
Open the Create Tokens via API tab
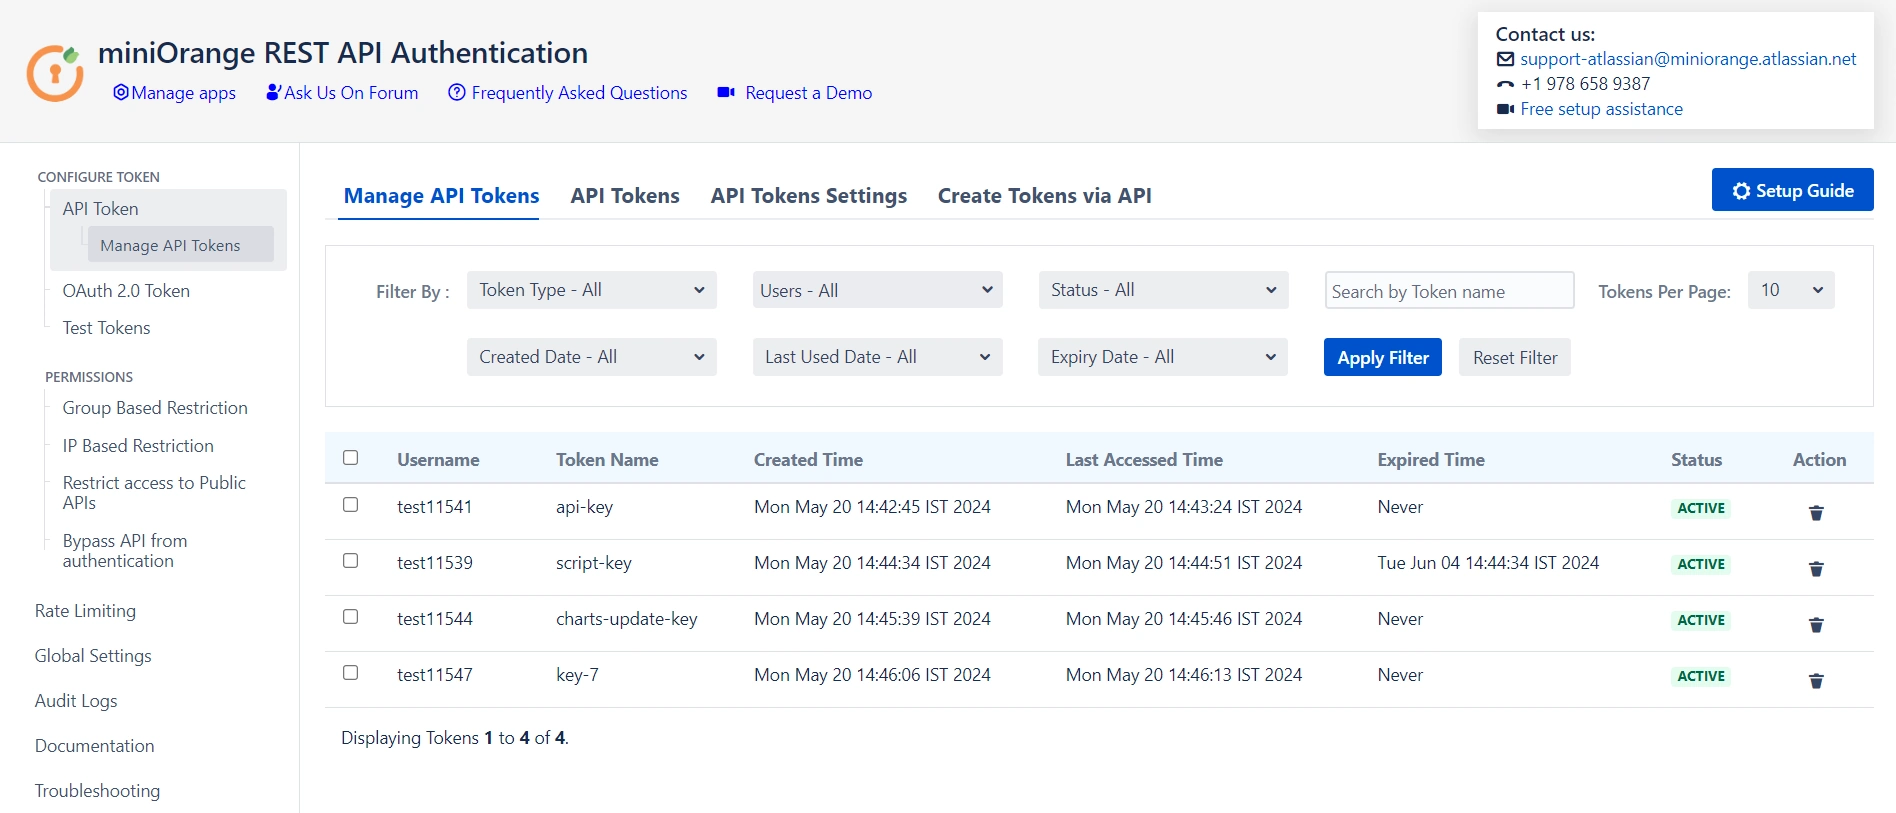[x=1045, y=196]
